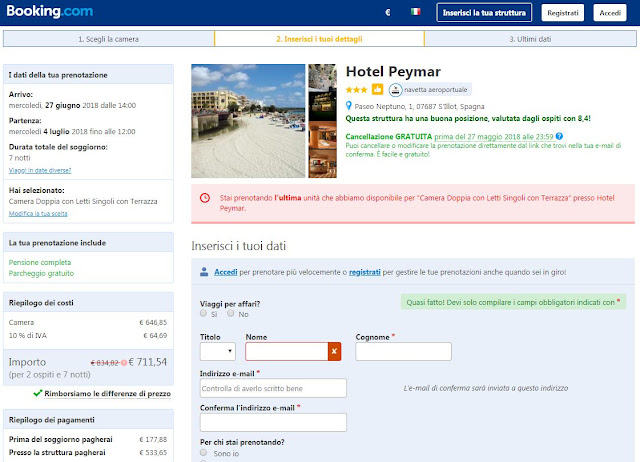The height and width of the screenshot is (462, 640).
Task: Click Pensione completa text
Action: tap(40, 262)
